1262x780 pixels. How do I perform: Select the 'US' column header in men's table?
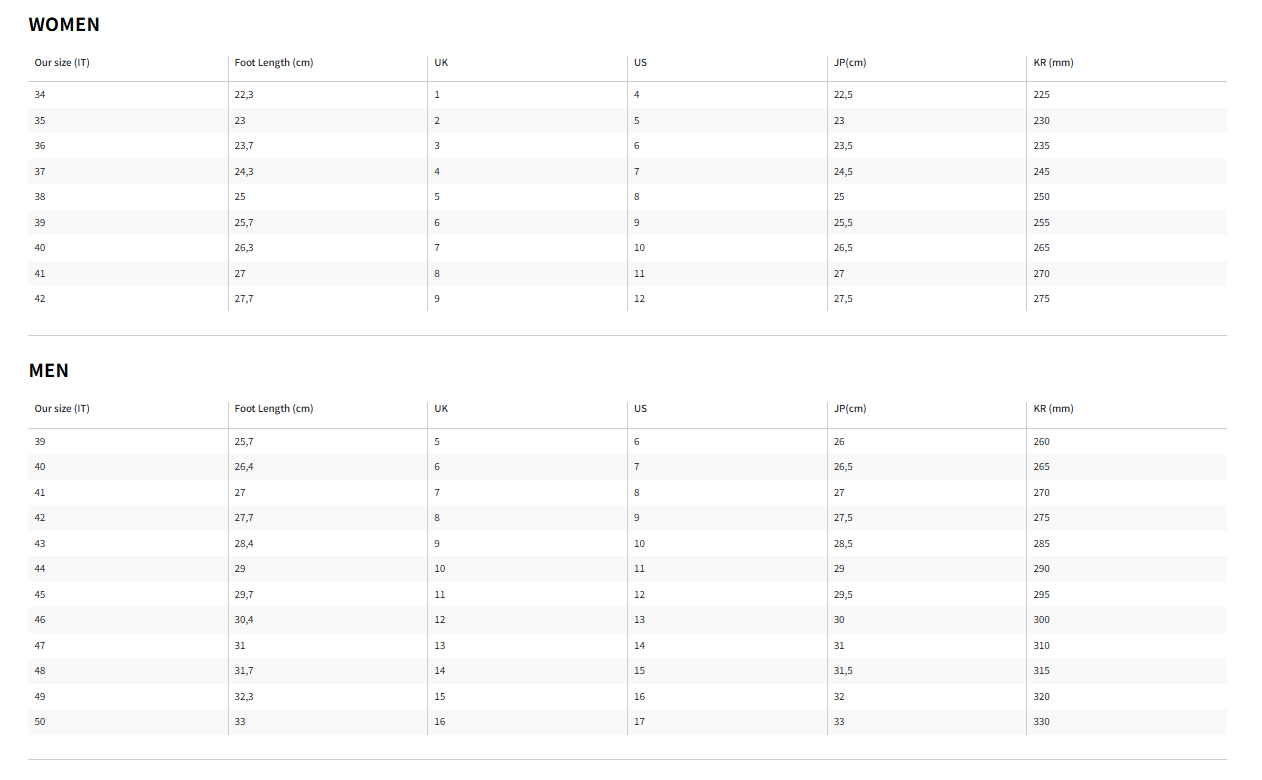[640, 409]
